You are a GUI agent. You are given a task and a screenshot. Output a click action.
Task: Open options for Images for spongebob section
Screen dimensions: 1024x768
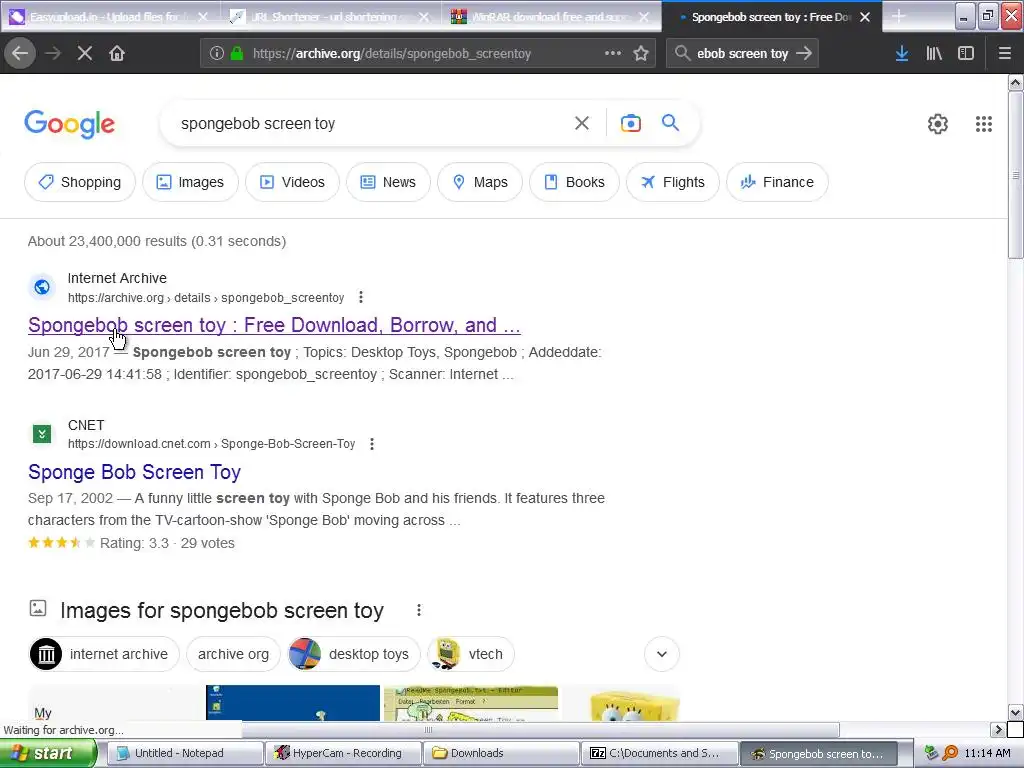[419, 610]
